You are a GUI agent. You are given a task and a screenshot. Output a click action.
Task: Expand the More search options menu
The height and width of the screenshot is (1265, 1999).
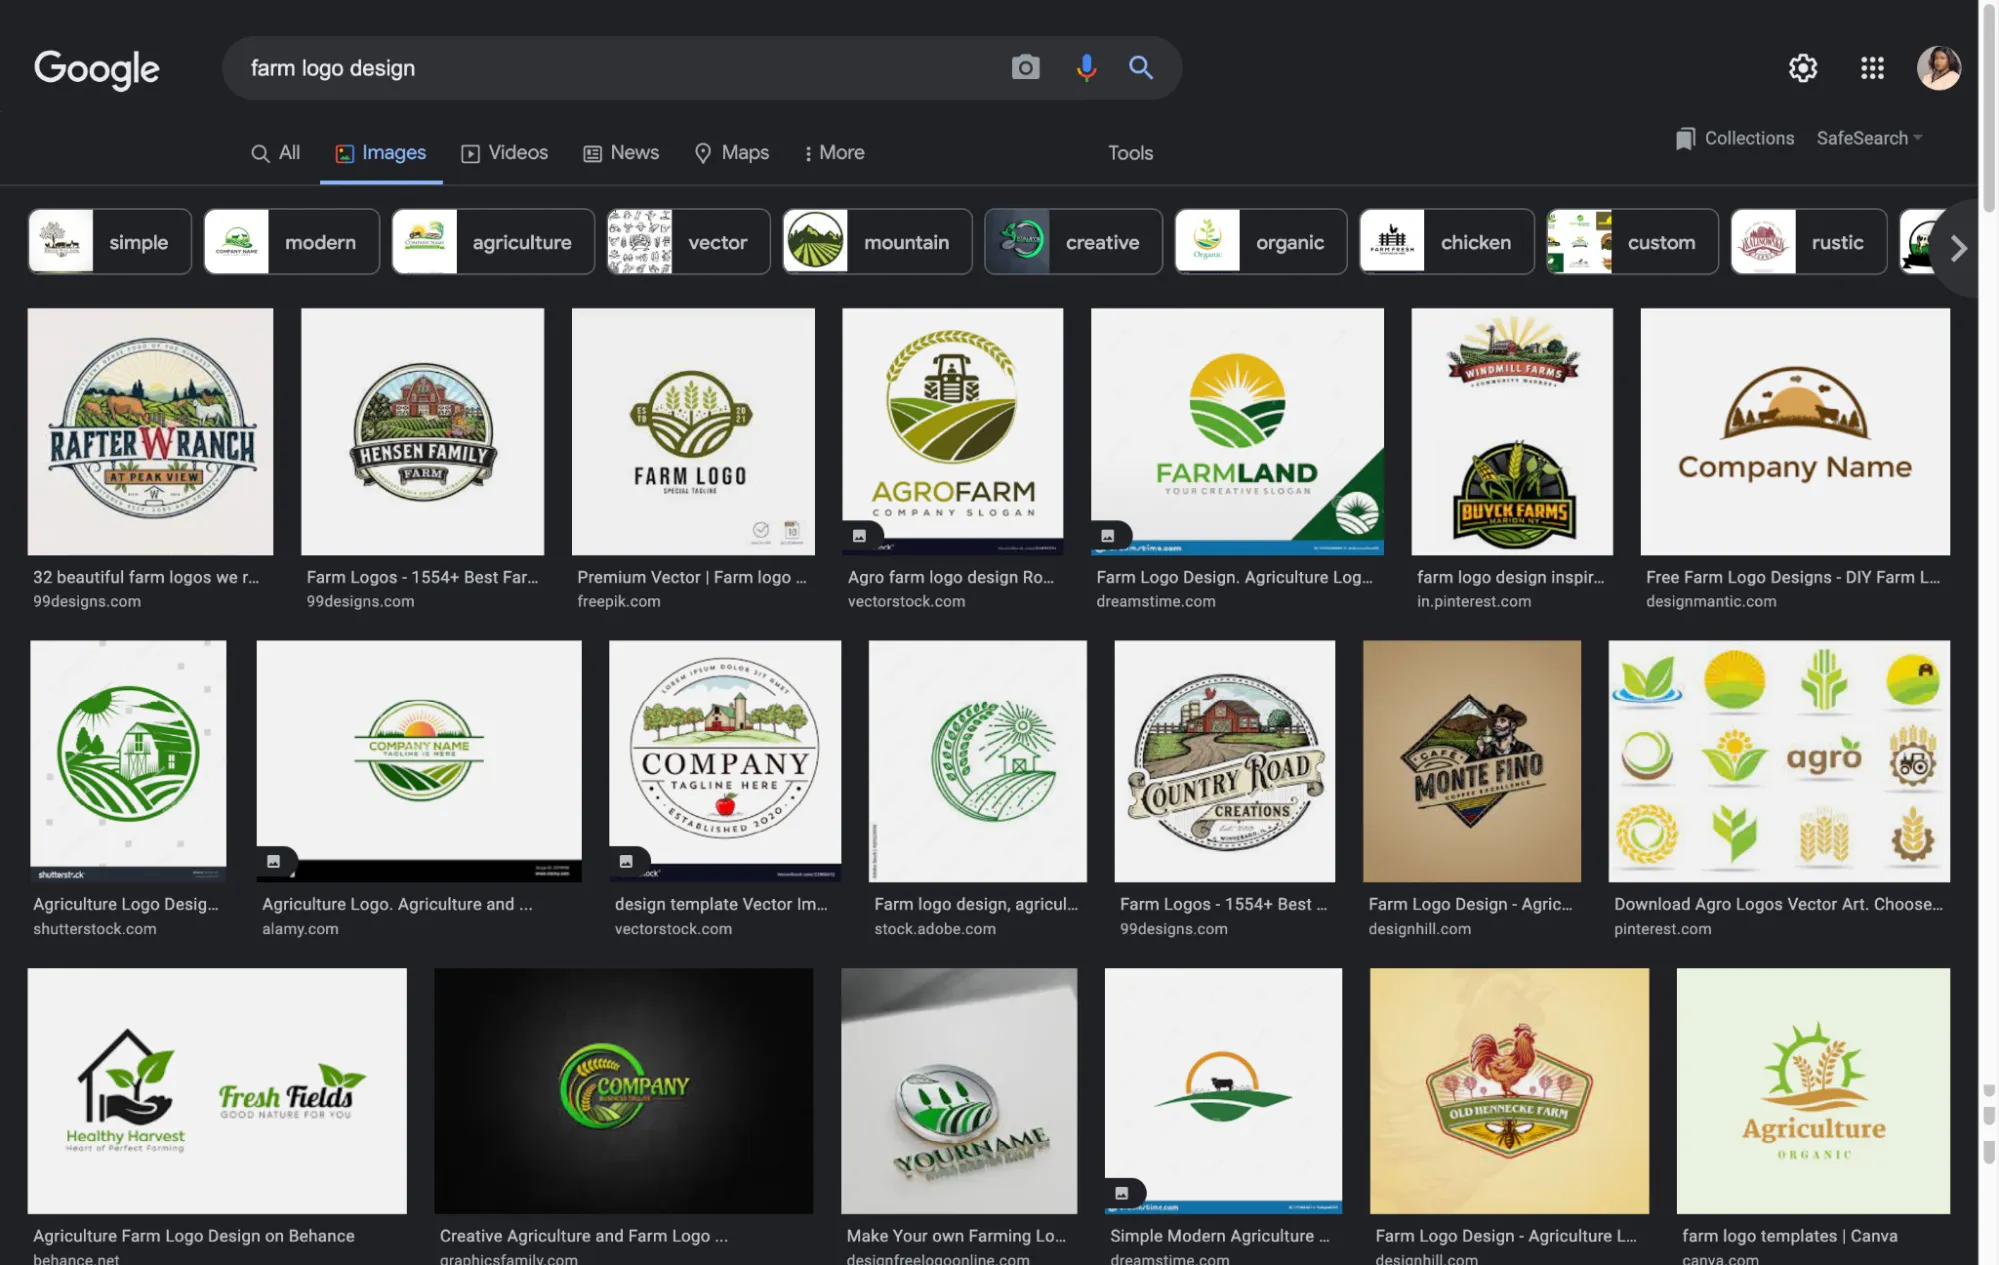pyautogui.click(x=834, y=153)
